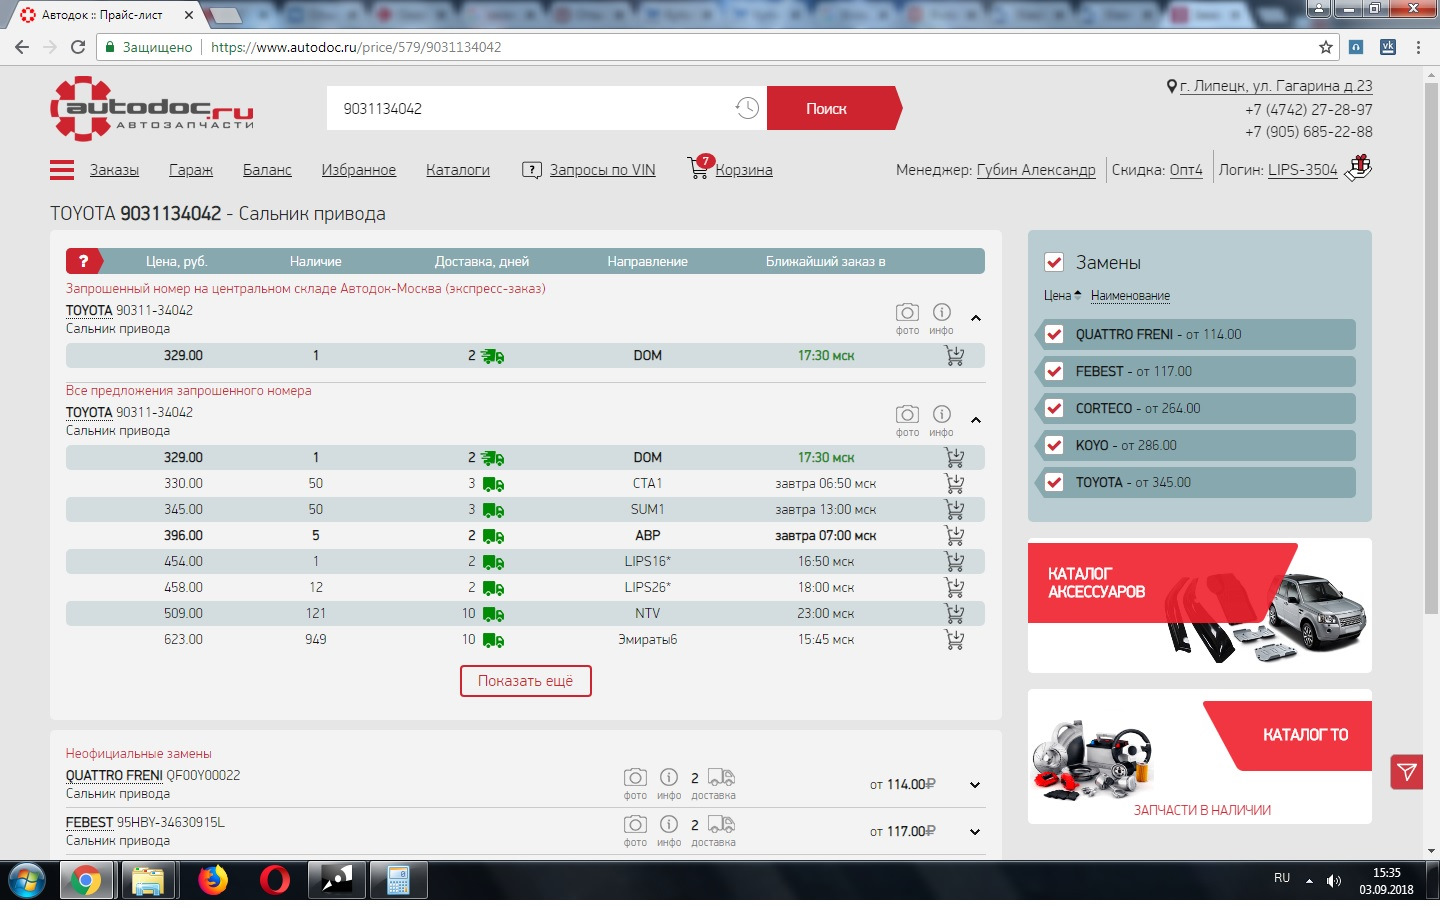Viewport: 1442px width, 910px height.
Task: Click Показать ещё button
Action: pos(526,682)
